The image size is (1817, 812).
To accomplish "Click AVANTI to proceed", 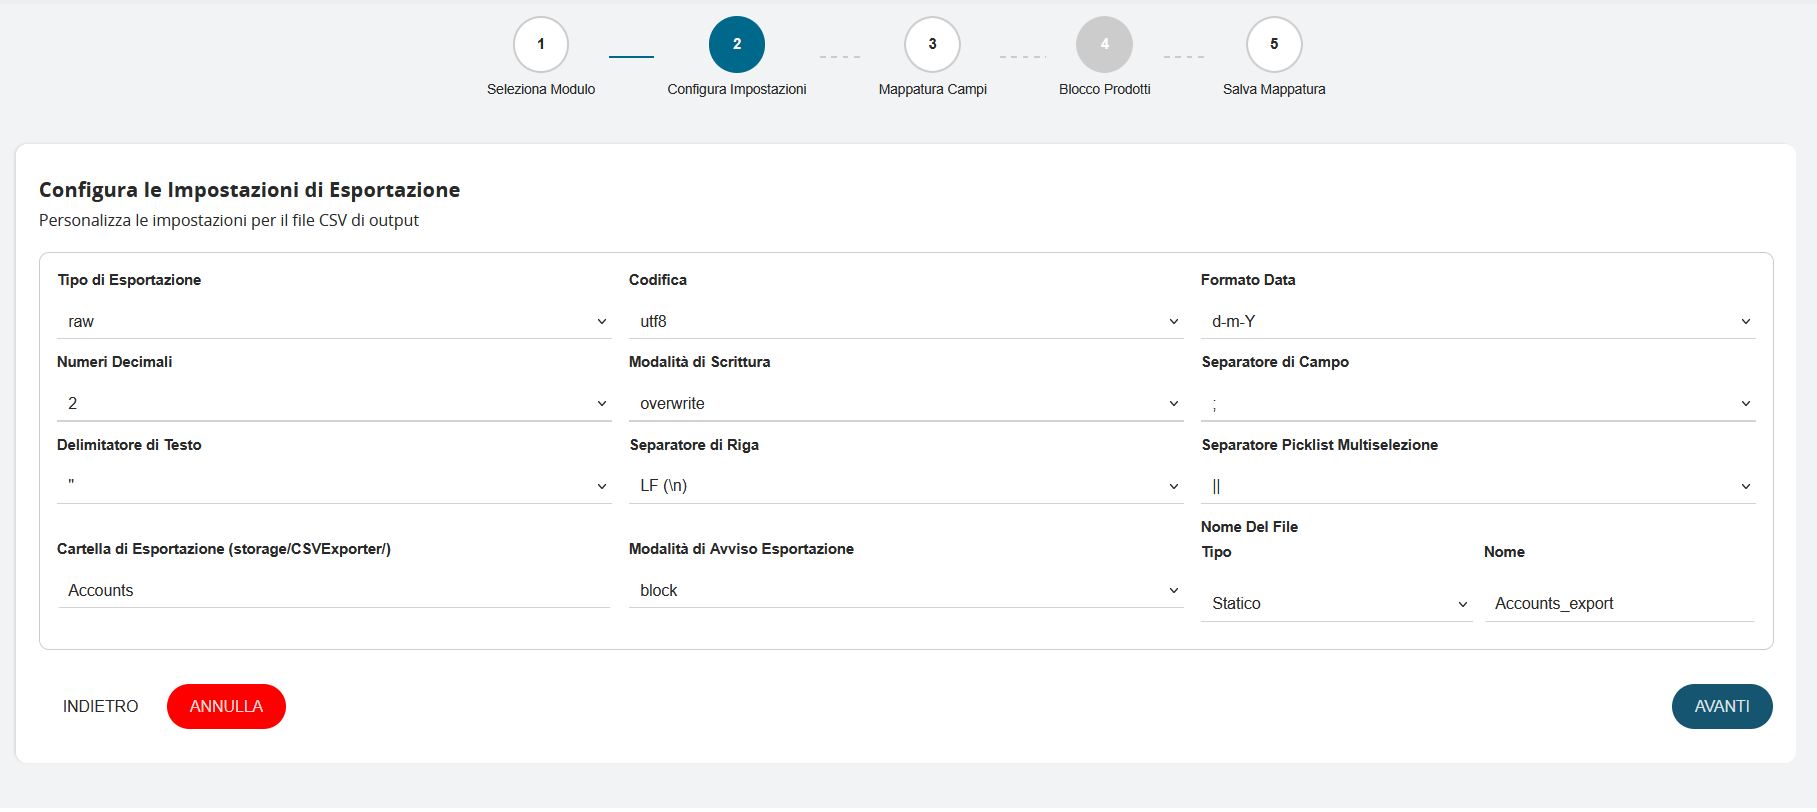I will tap(1721, 707).
